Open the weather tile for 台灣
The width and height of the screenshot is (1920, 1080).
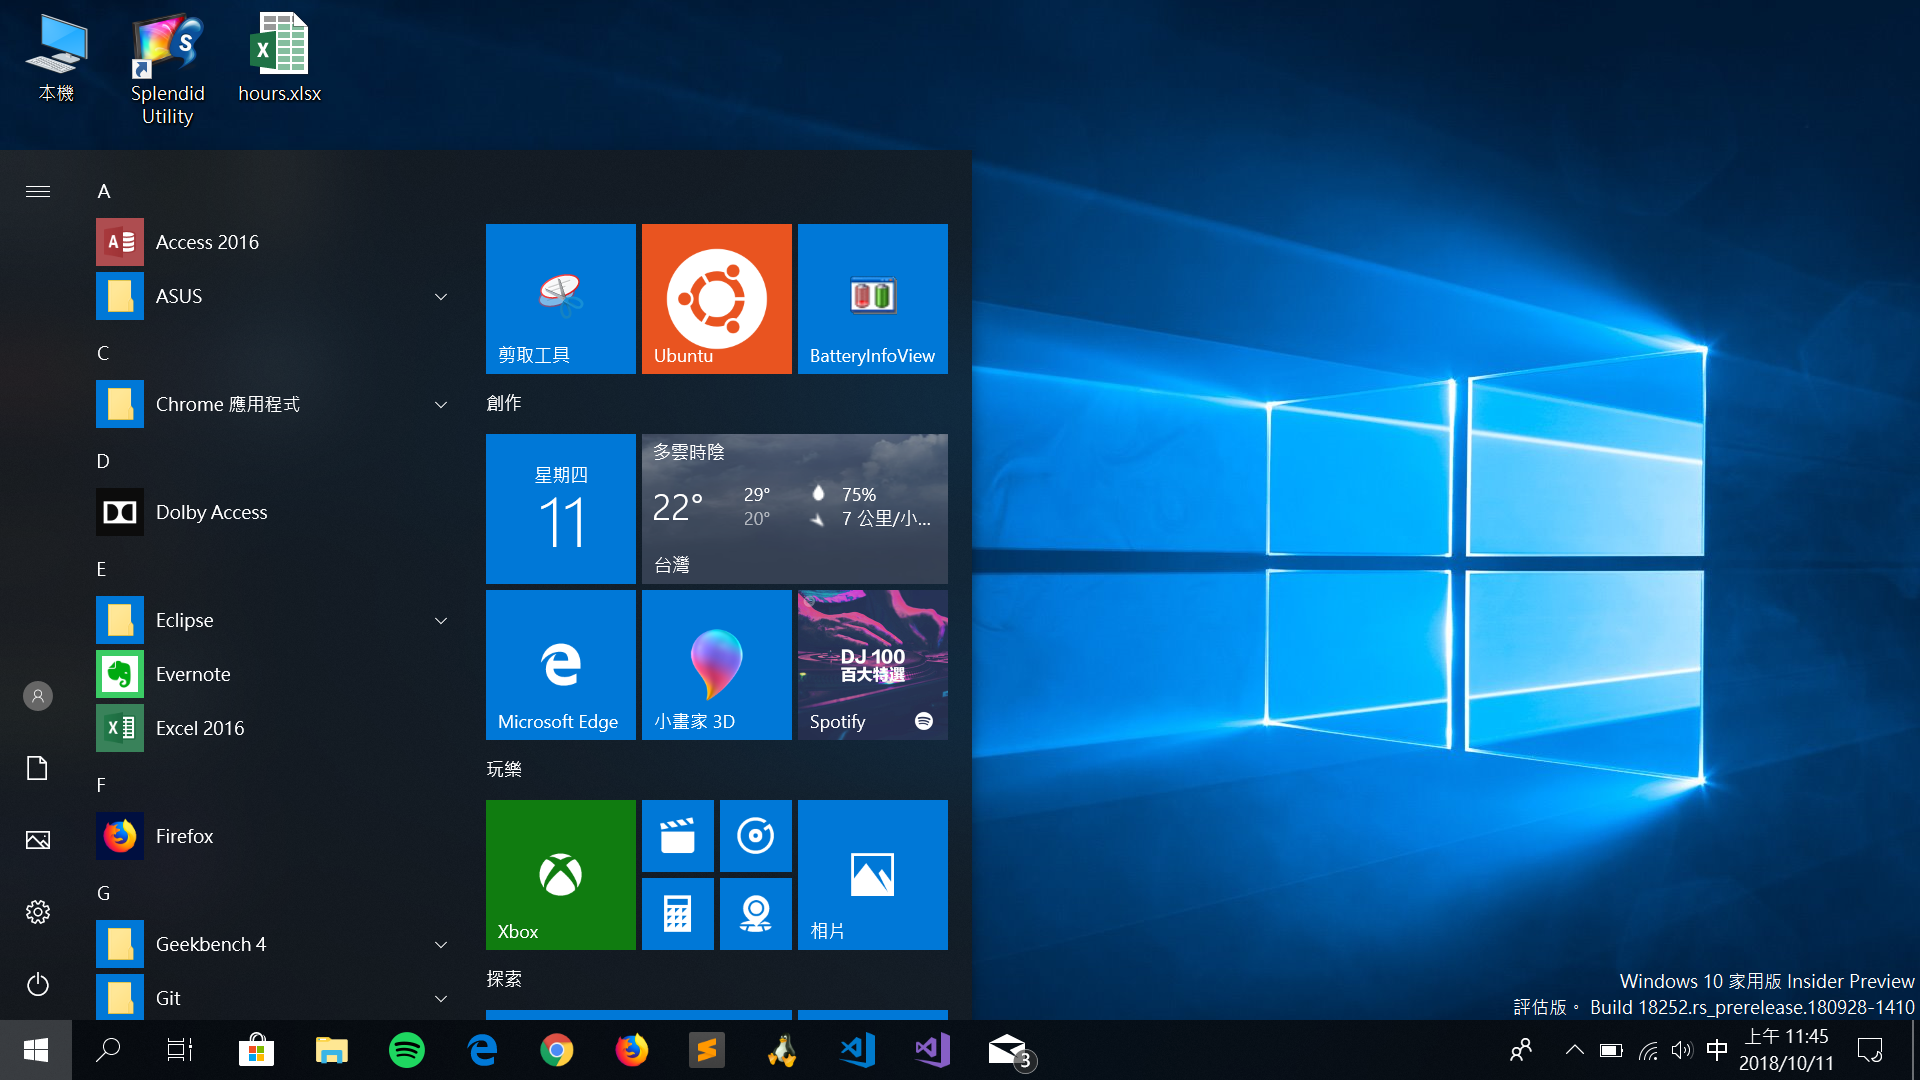pos(795,509)
